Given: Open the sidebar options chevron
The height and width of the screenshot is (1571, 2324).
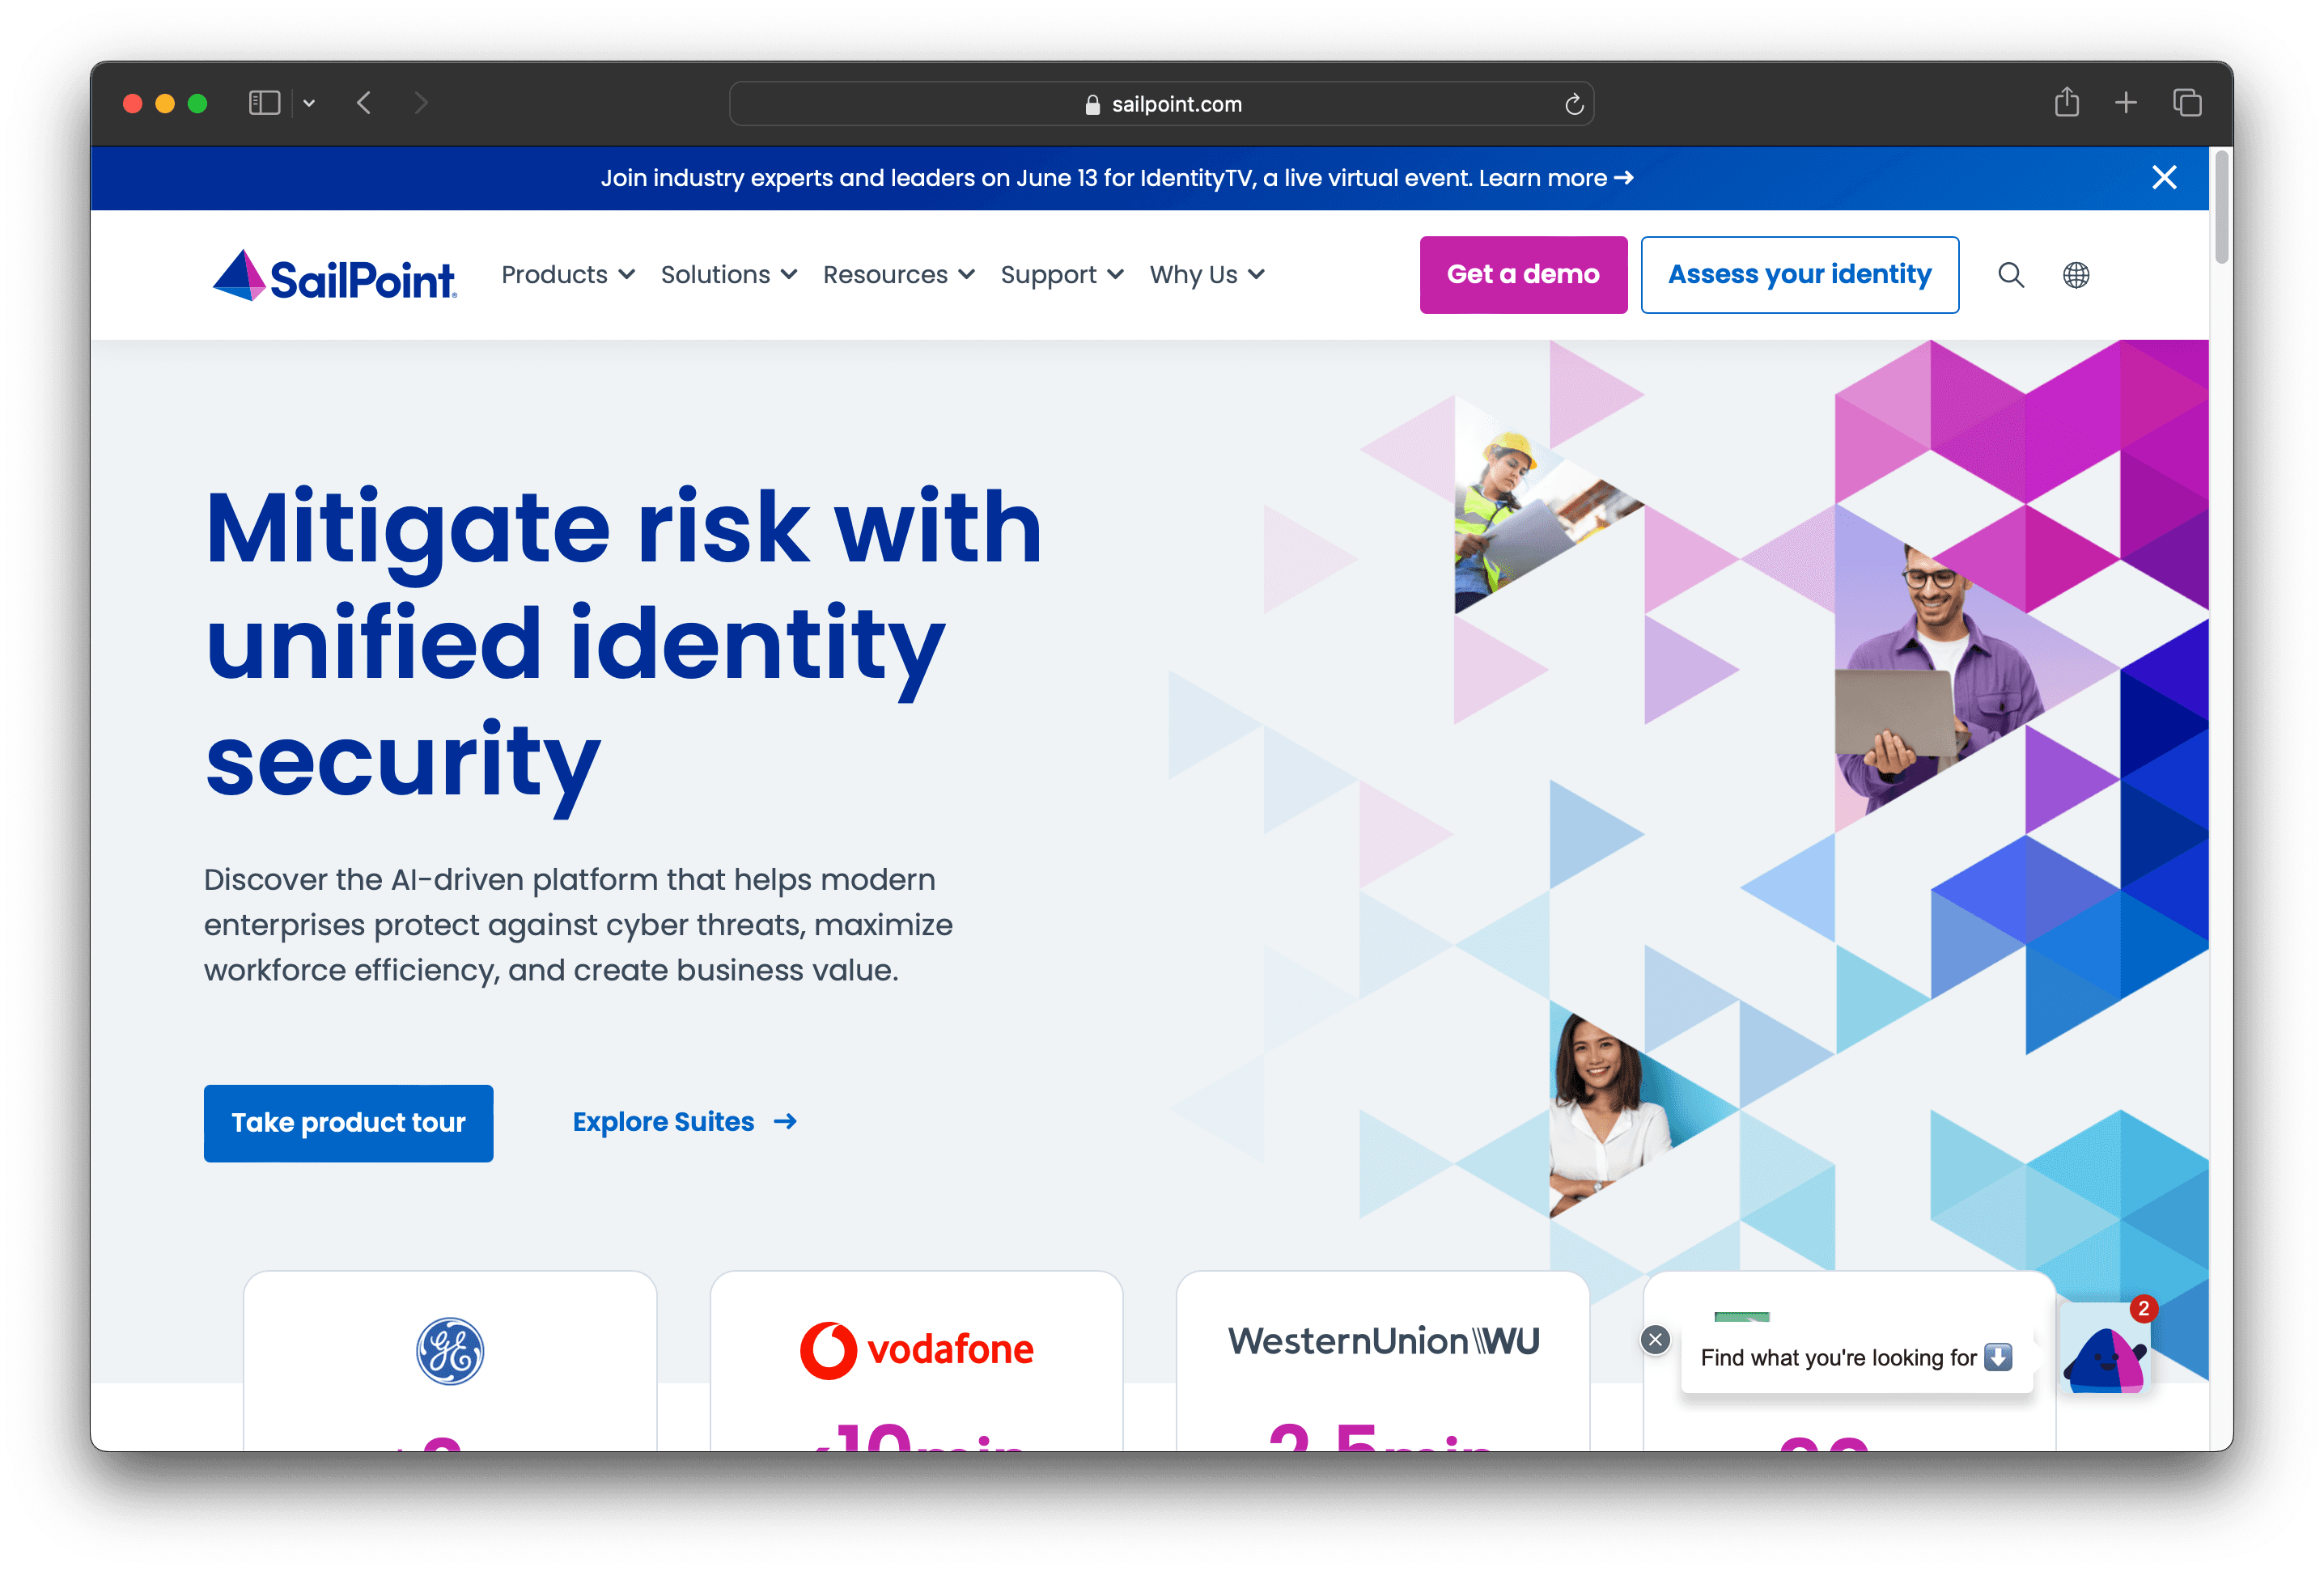Looking at the screenshot, I should pyautogui.click(x=309, y=103).
